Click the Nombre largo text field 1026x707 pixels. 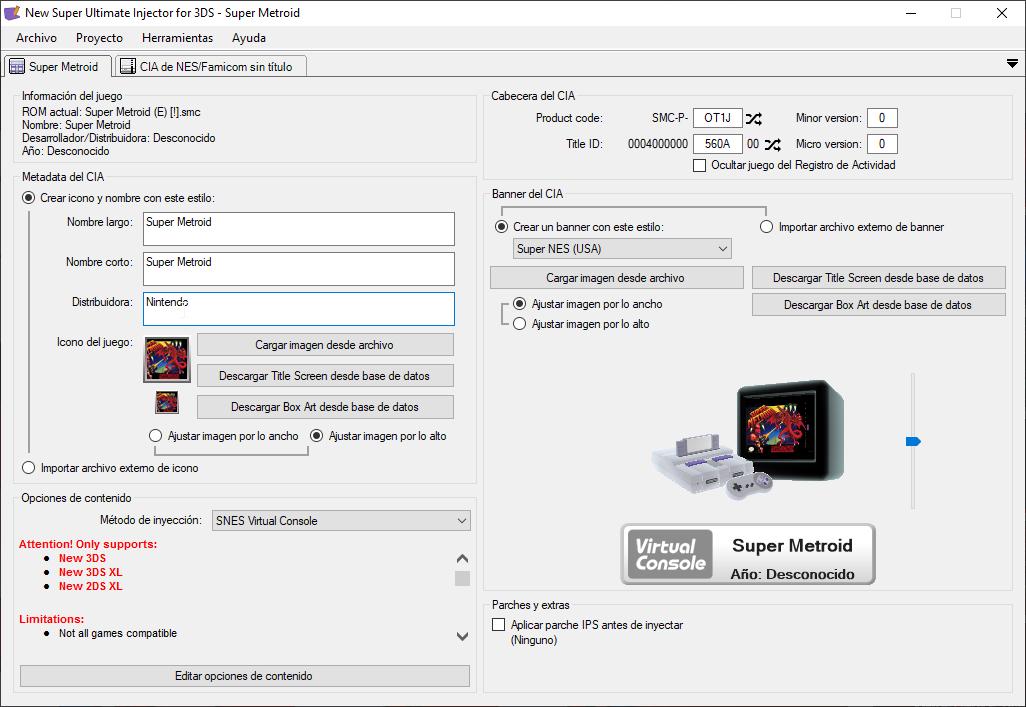point(298,228)
